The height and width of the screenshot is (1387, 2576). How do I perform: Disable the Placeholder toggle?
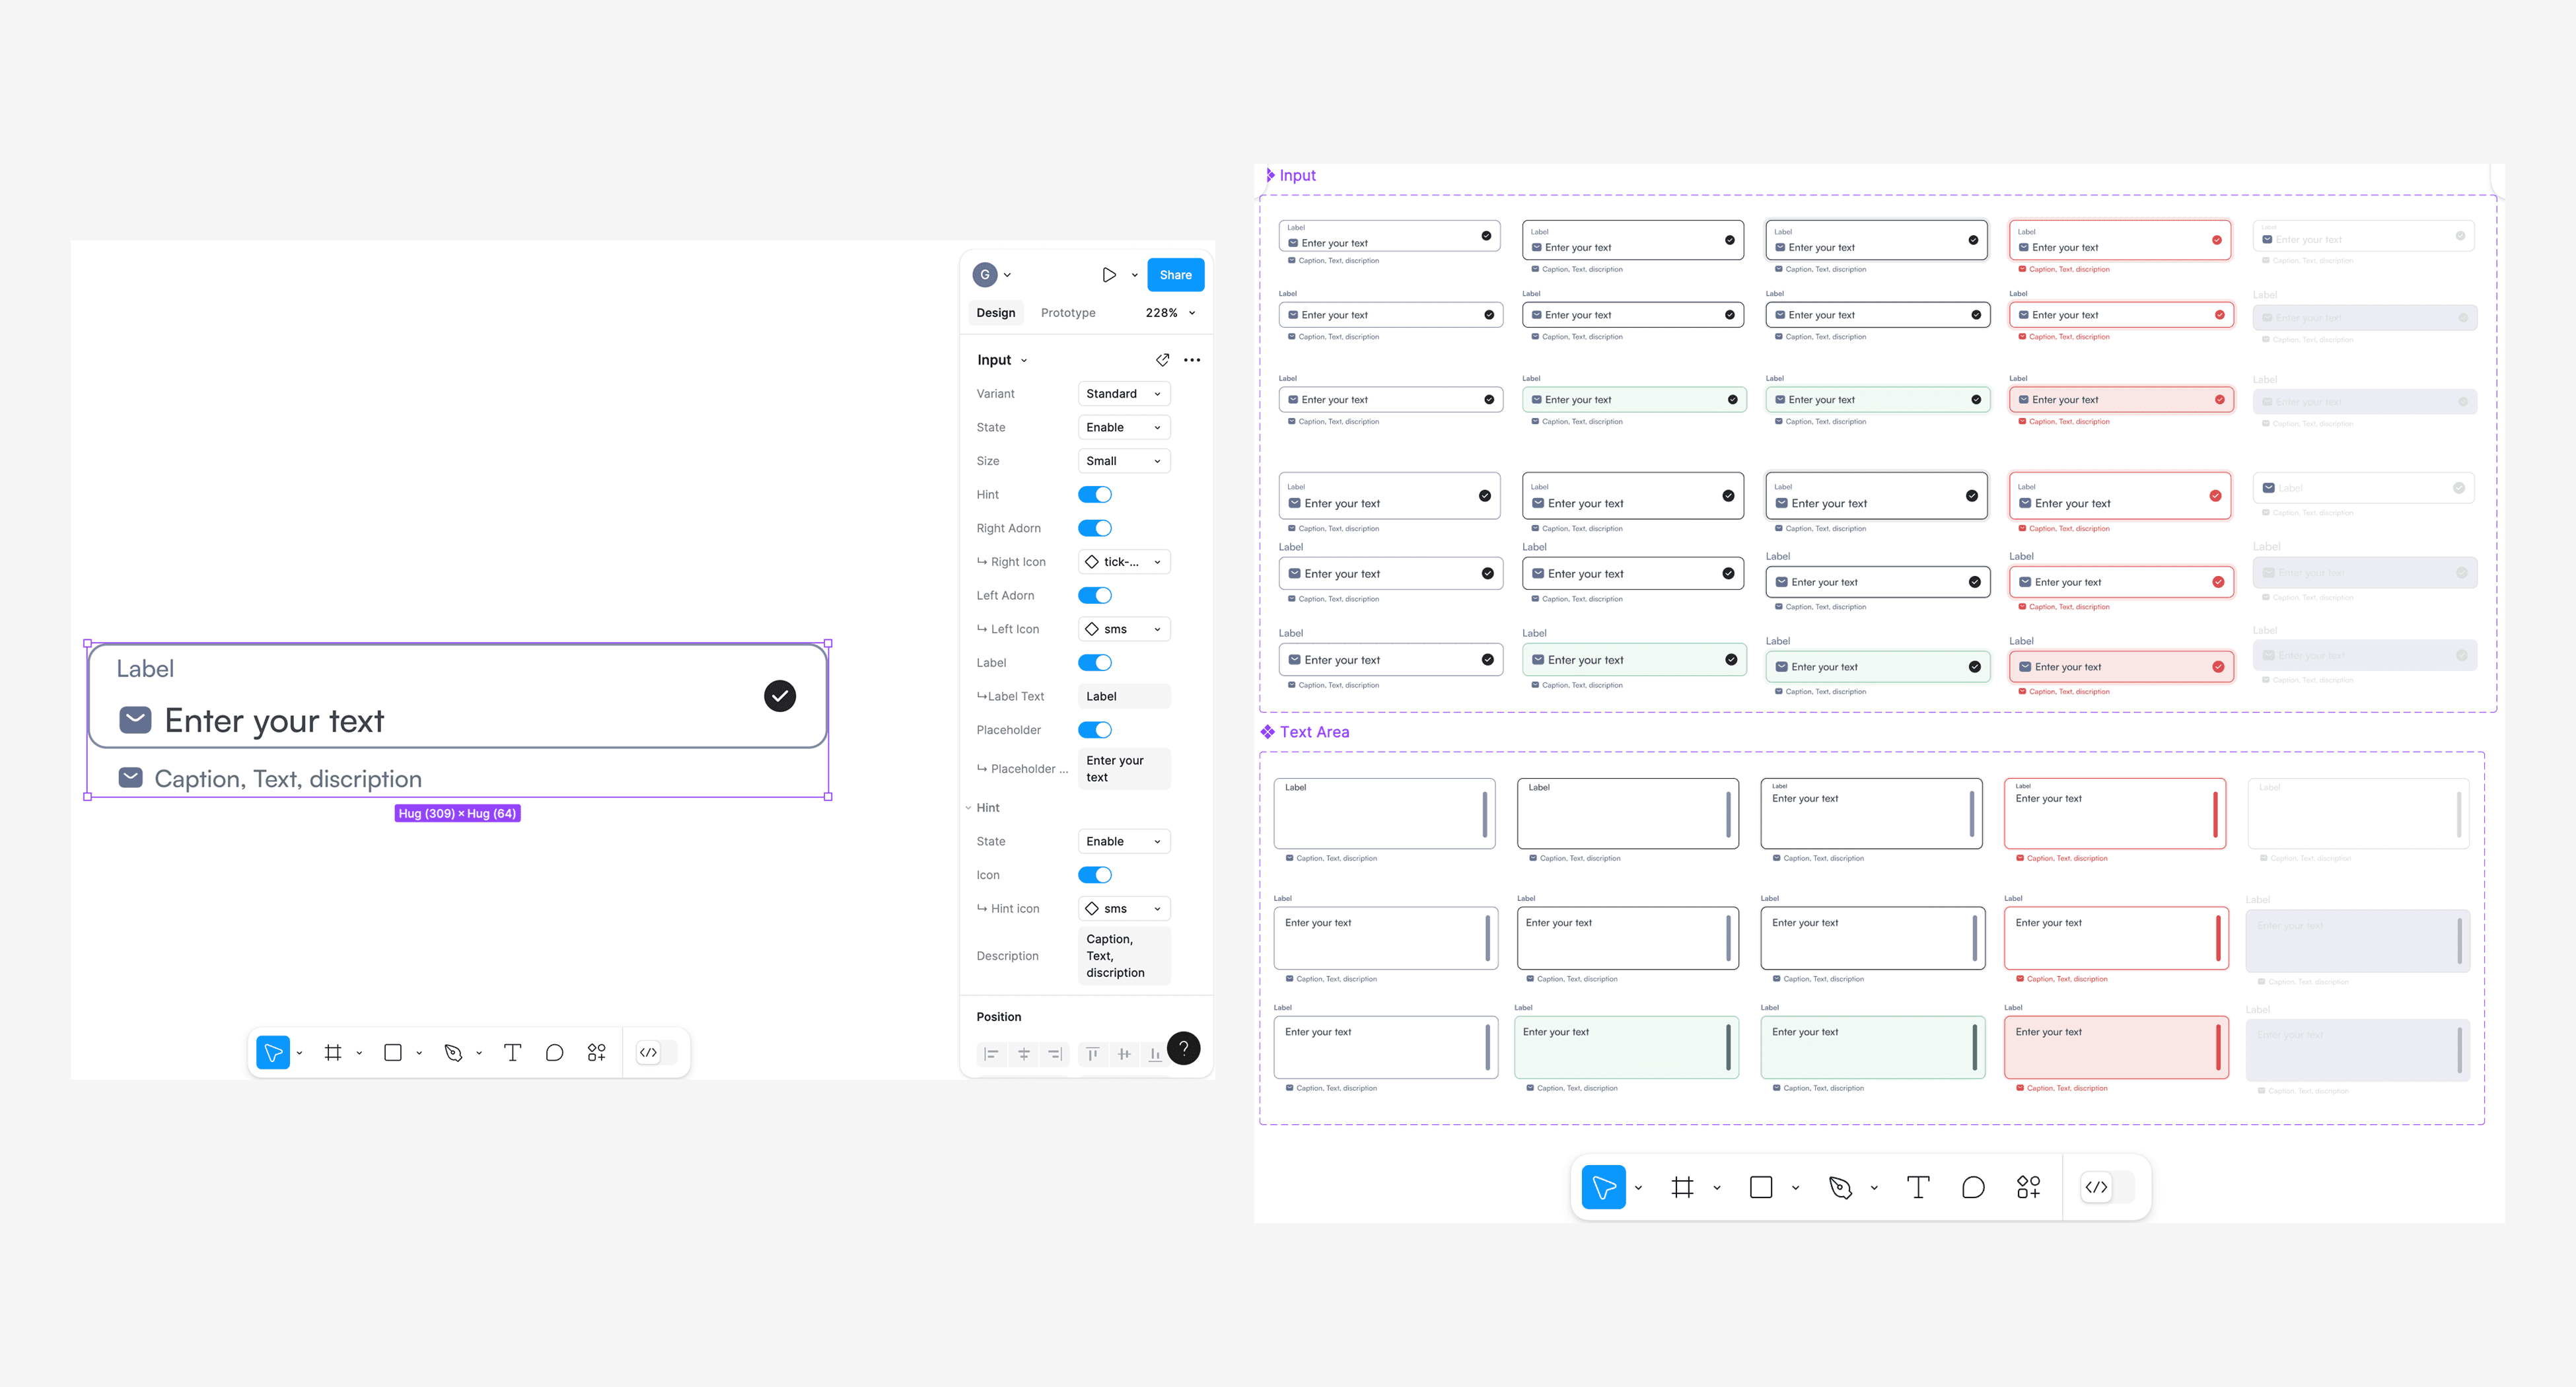click(1094, 730)
